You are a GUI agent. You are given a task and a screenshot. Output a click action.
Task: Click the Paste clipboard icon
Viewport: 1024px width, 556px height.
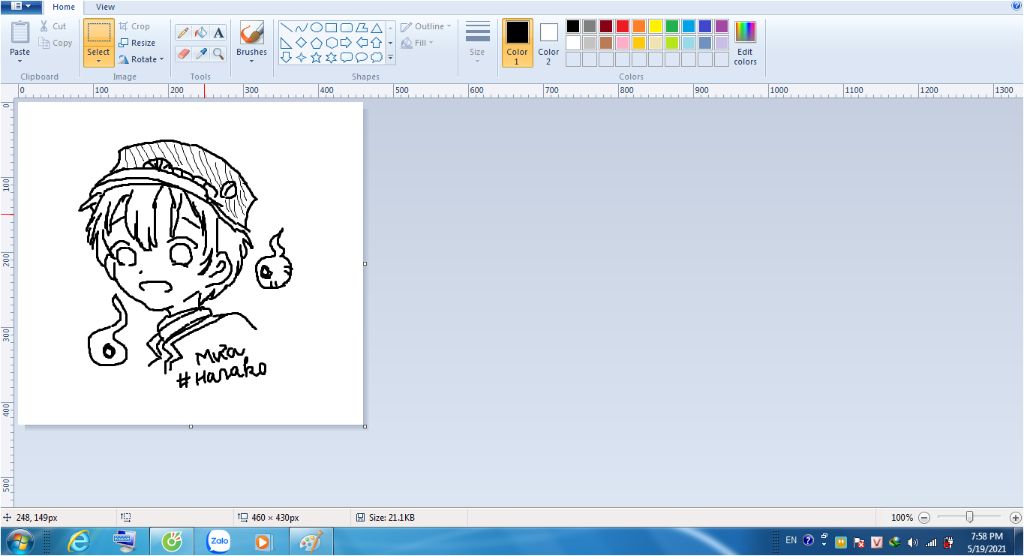pos(20,32)
